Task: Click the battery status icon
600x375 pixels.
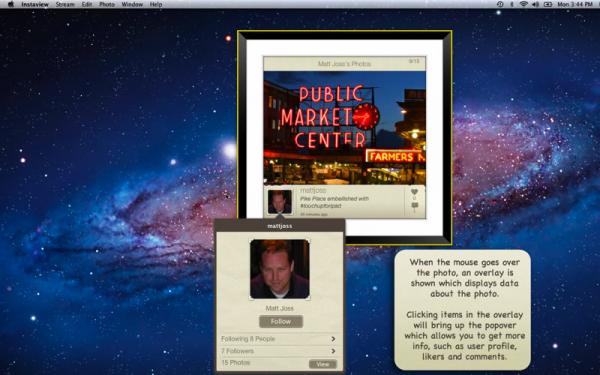Action: [x=548, y=4]
